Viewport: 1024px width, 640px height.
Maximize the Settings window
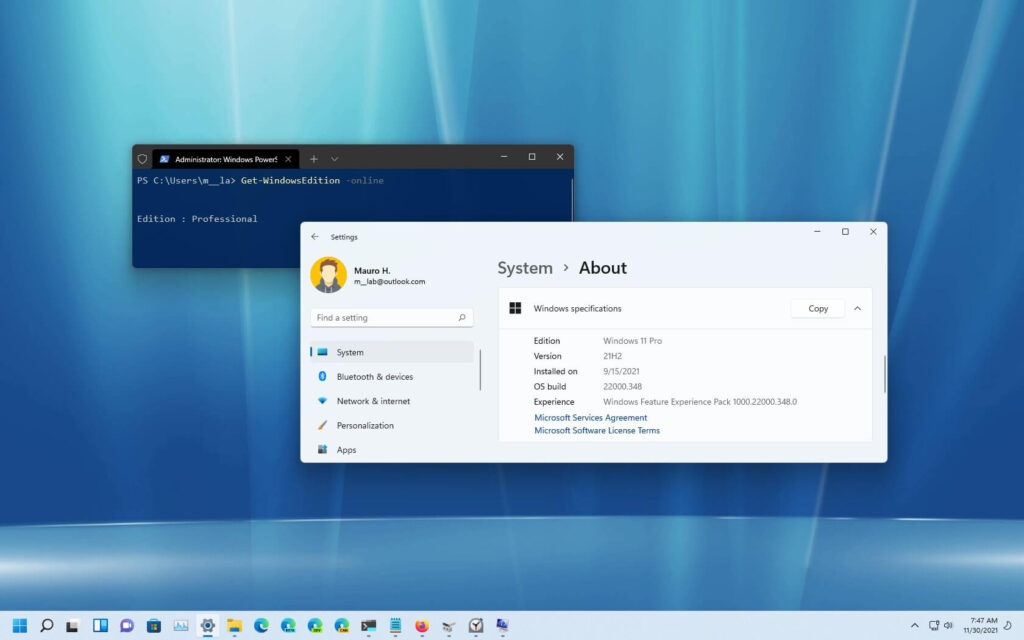coord(845,231)
